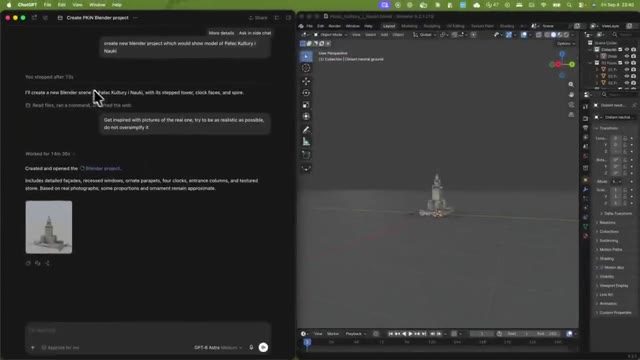Open the Material properties tab icon

[x=586, y=236]
